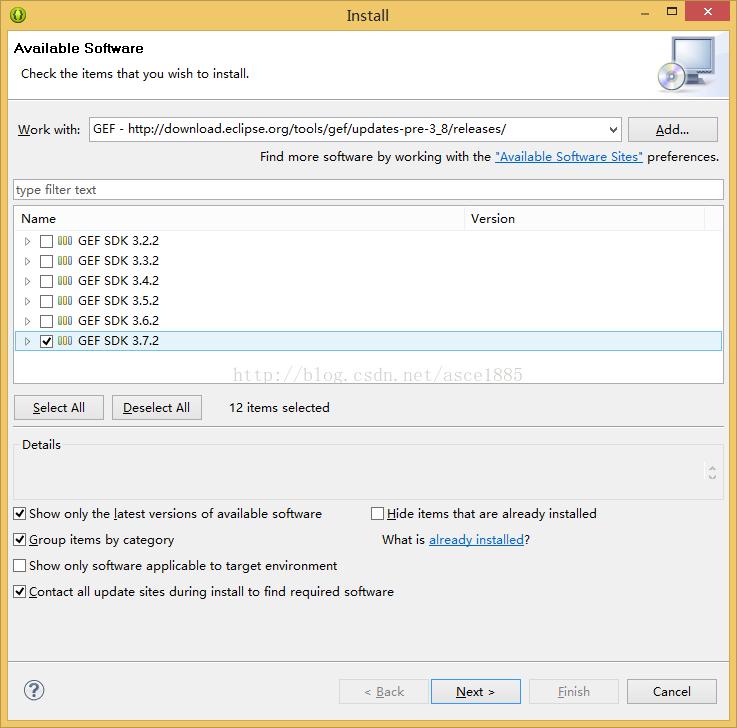Click the Details scroll down arrow
Screen dimensions: 737x728
tap(712, 476)
